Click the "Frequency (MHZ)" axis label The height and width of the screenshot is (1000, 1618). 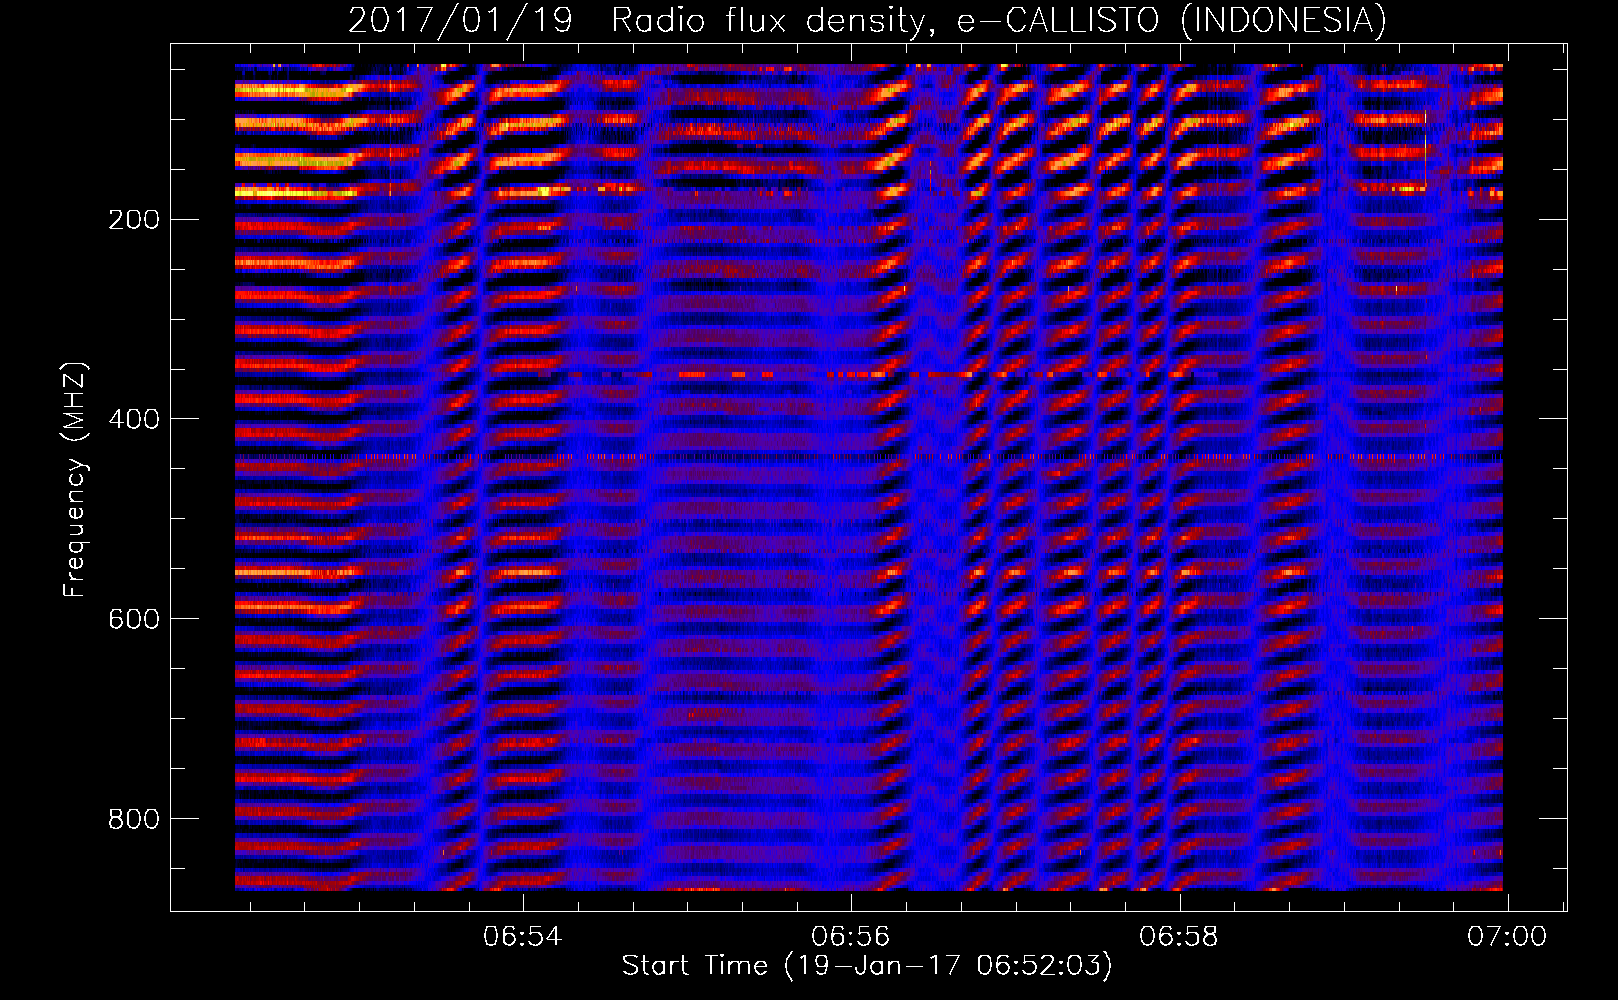click(x=75, y=480)
